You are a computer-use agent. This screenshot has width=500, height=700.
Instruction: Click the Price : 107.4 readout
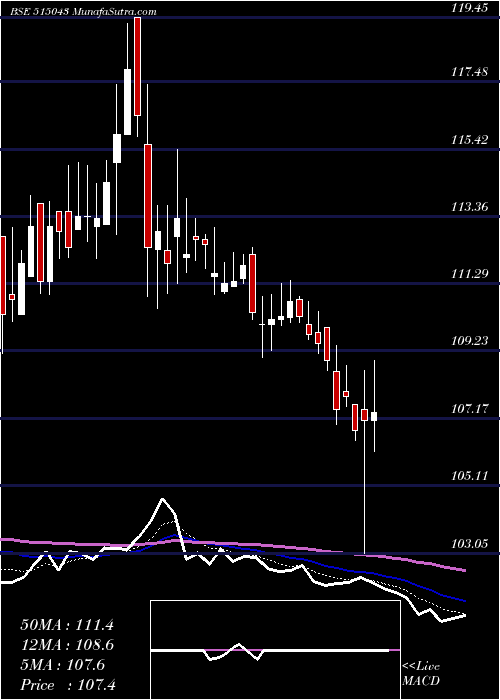(x=68, y=685)
